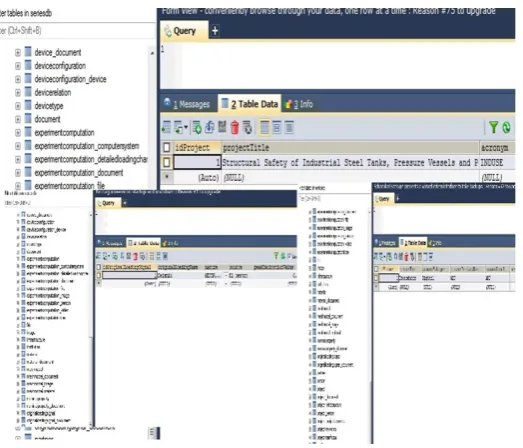Select experimentcomputation_computersystem table in tree

(87, 146)
